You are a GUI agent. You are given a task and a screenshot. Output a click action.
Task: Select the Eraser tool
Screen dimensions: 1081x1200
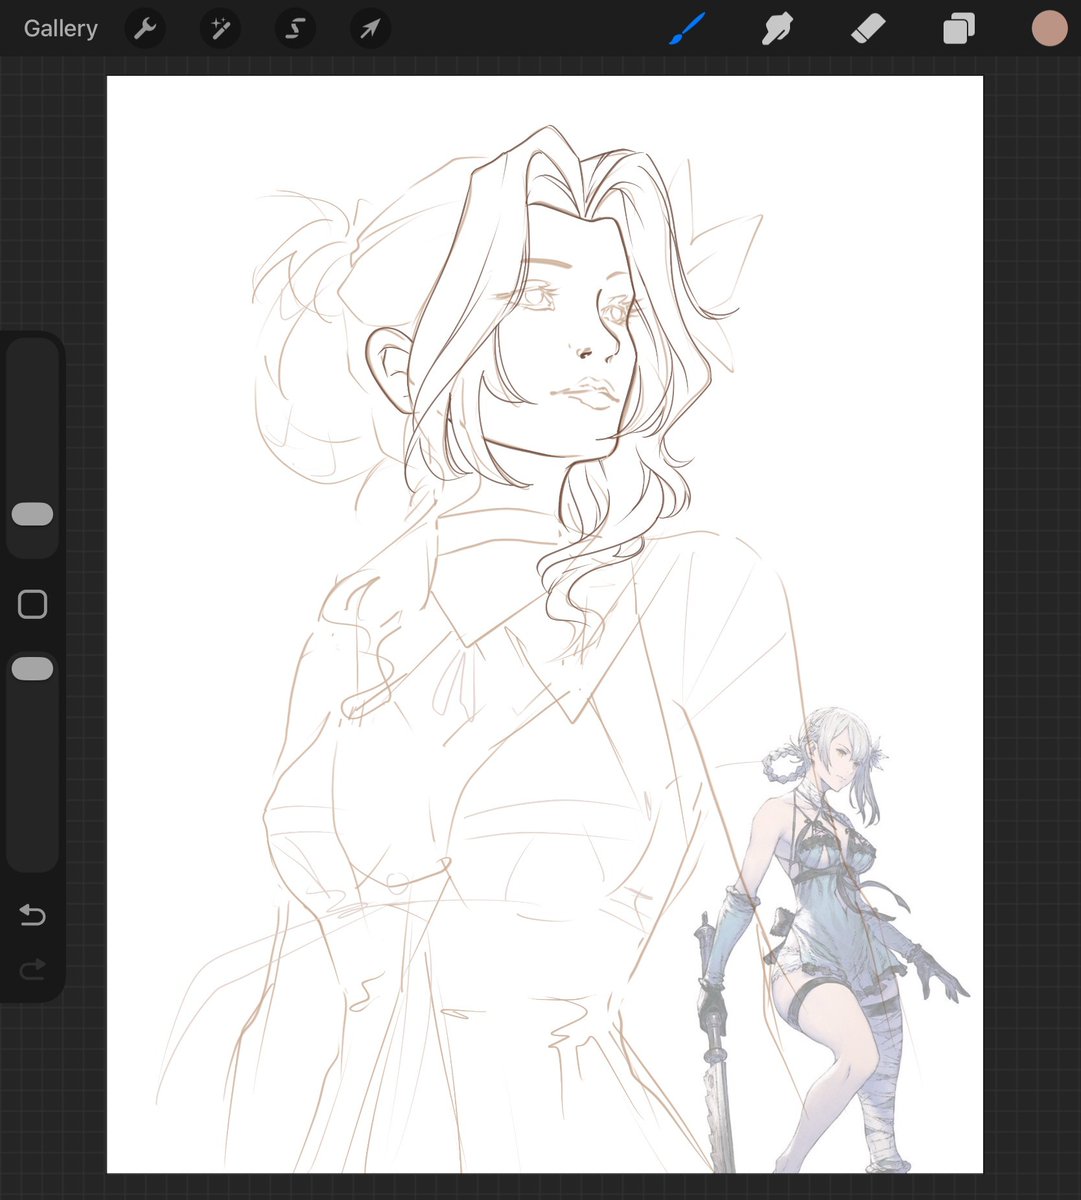pyautogui.click(x=868, y=29)
